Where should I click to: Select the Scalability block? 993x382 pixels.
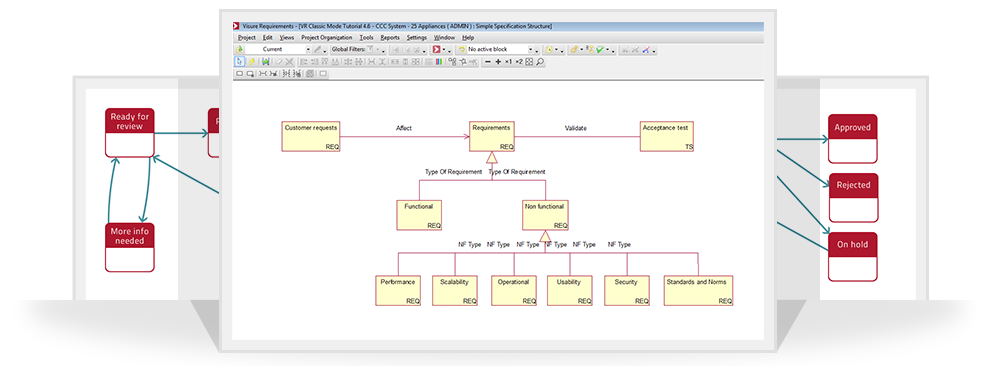455,291
